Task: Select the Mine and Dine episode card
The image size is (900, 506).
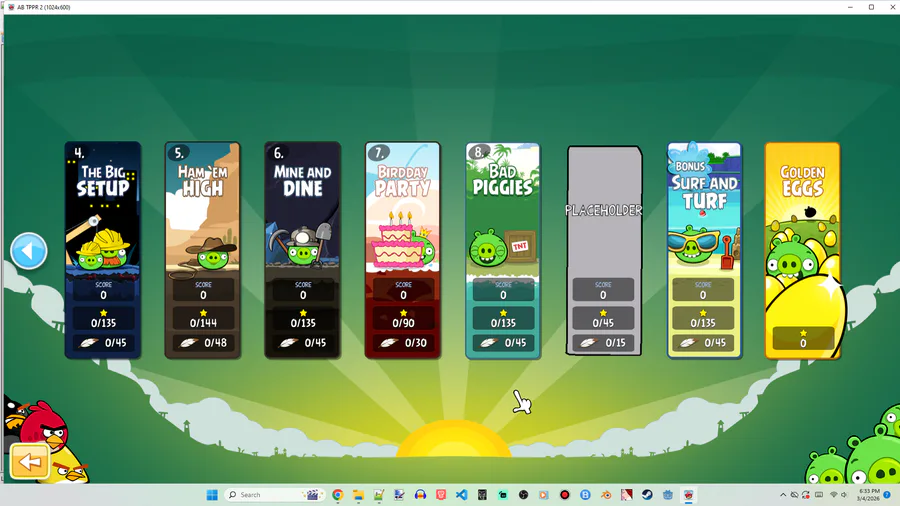Action: pos(302,250)
